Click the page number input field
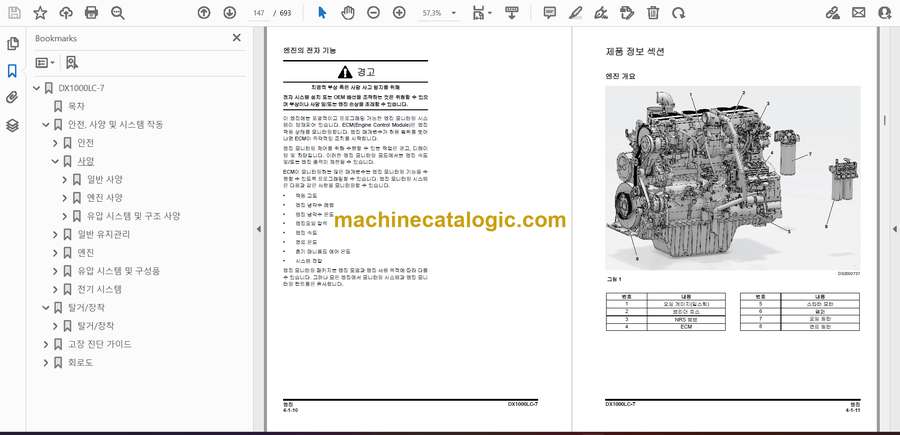The width and height of the screenshot is (900, 435). click(259, 13)
